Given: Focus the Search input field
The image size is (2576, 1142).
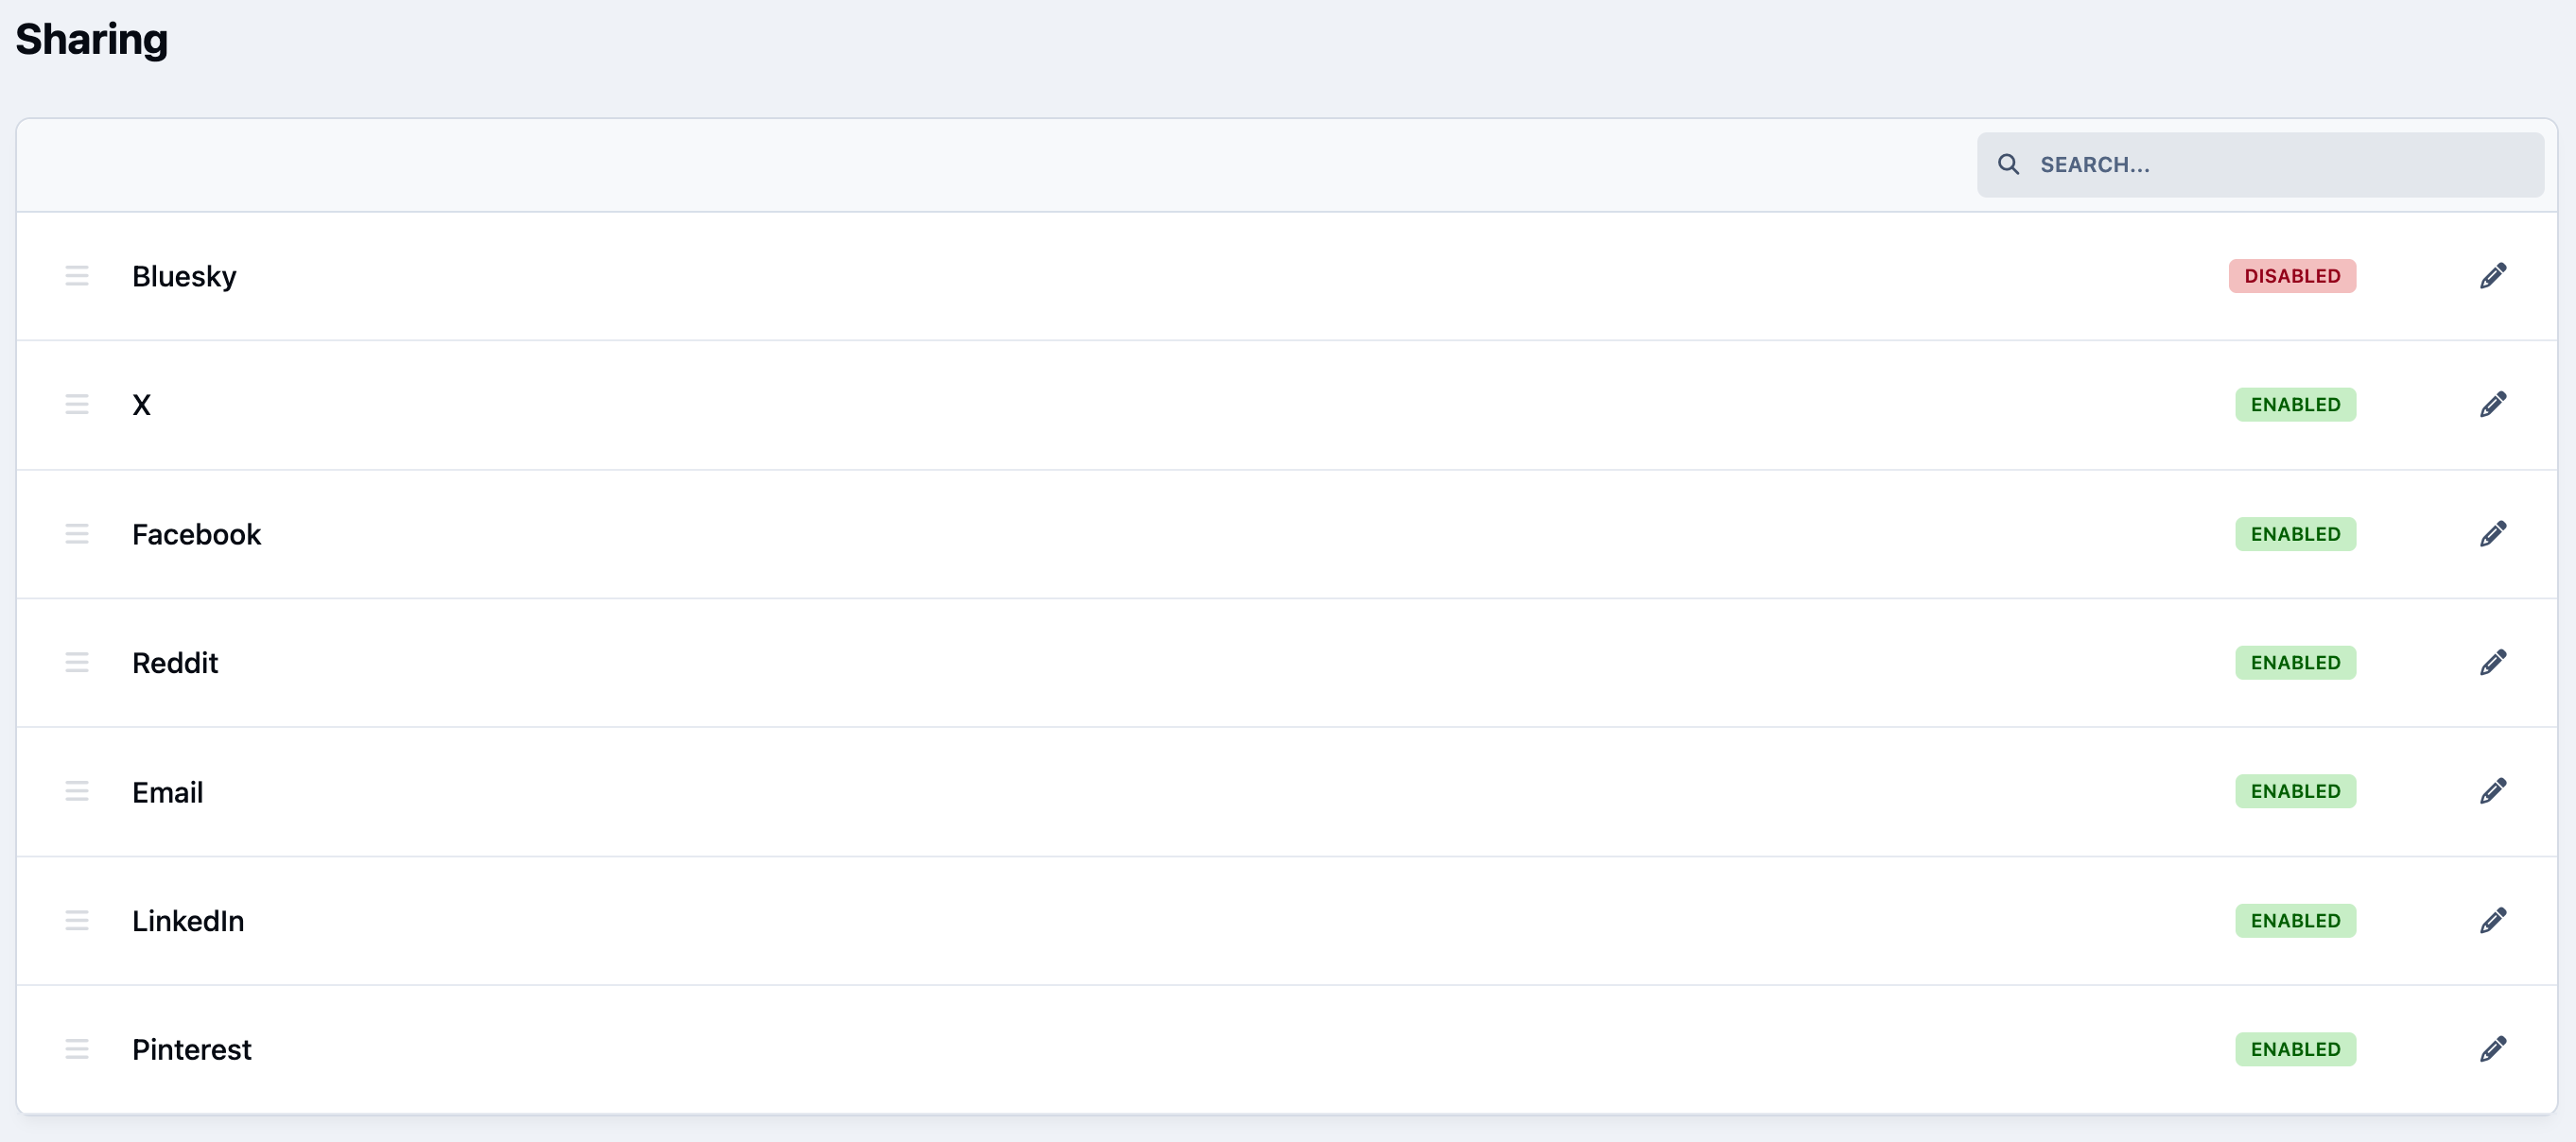Looking at the screenshot, I should 2260,165.
